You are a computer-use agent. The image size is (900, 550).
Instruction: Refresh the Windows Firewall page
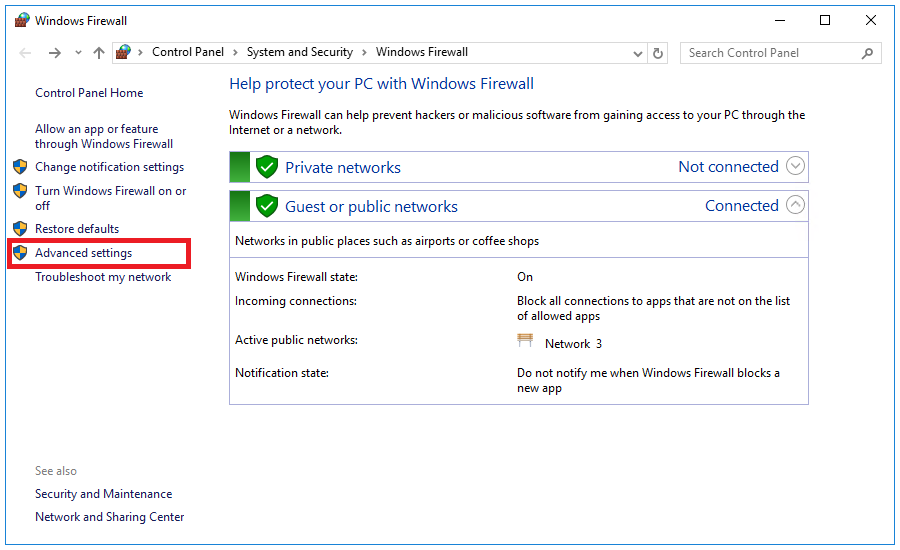(658, 53)
